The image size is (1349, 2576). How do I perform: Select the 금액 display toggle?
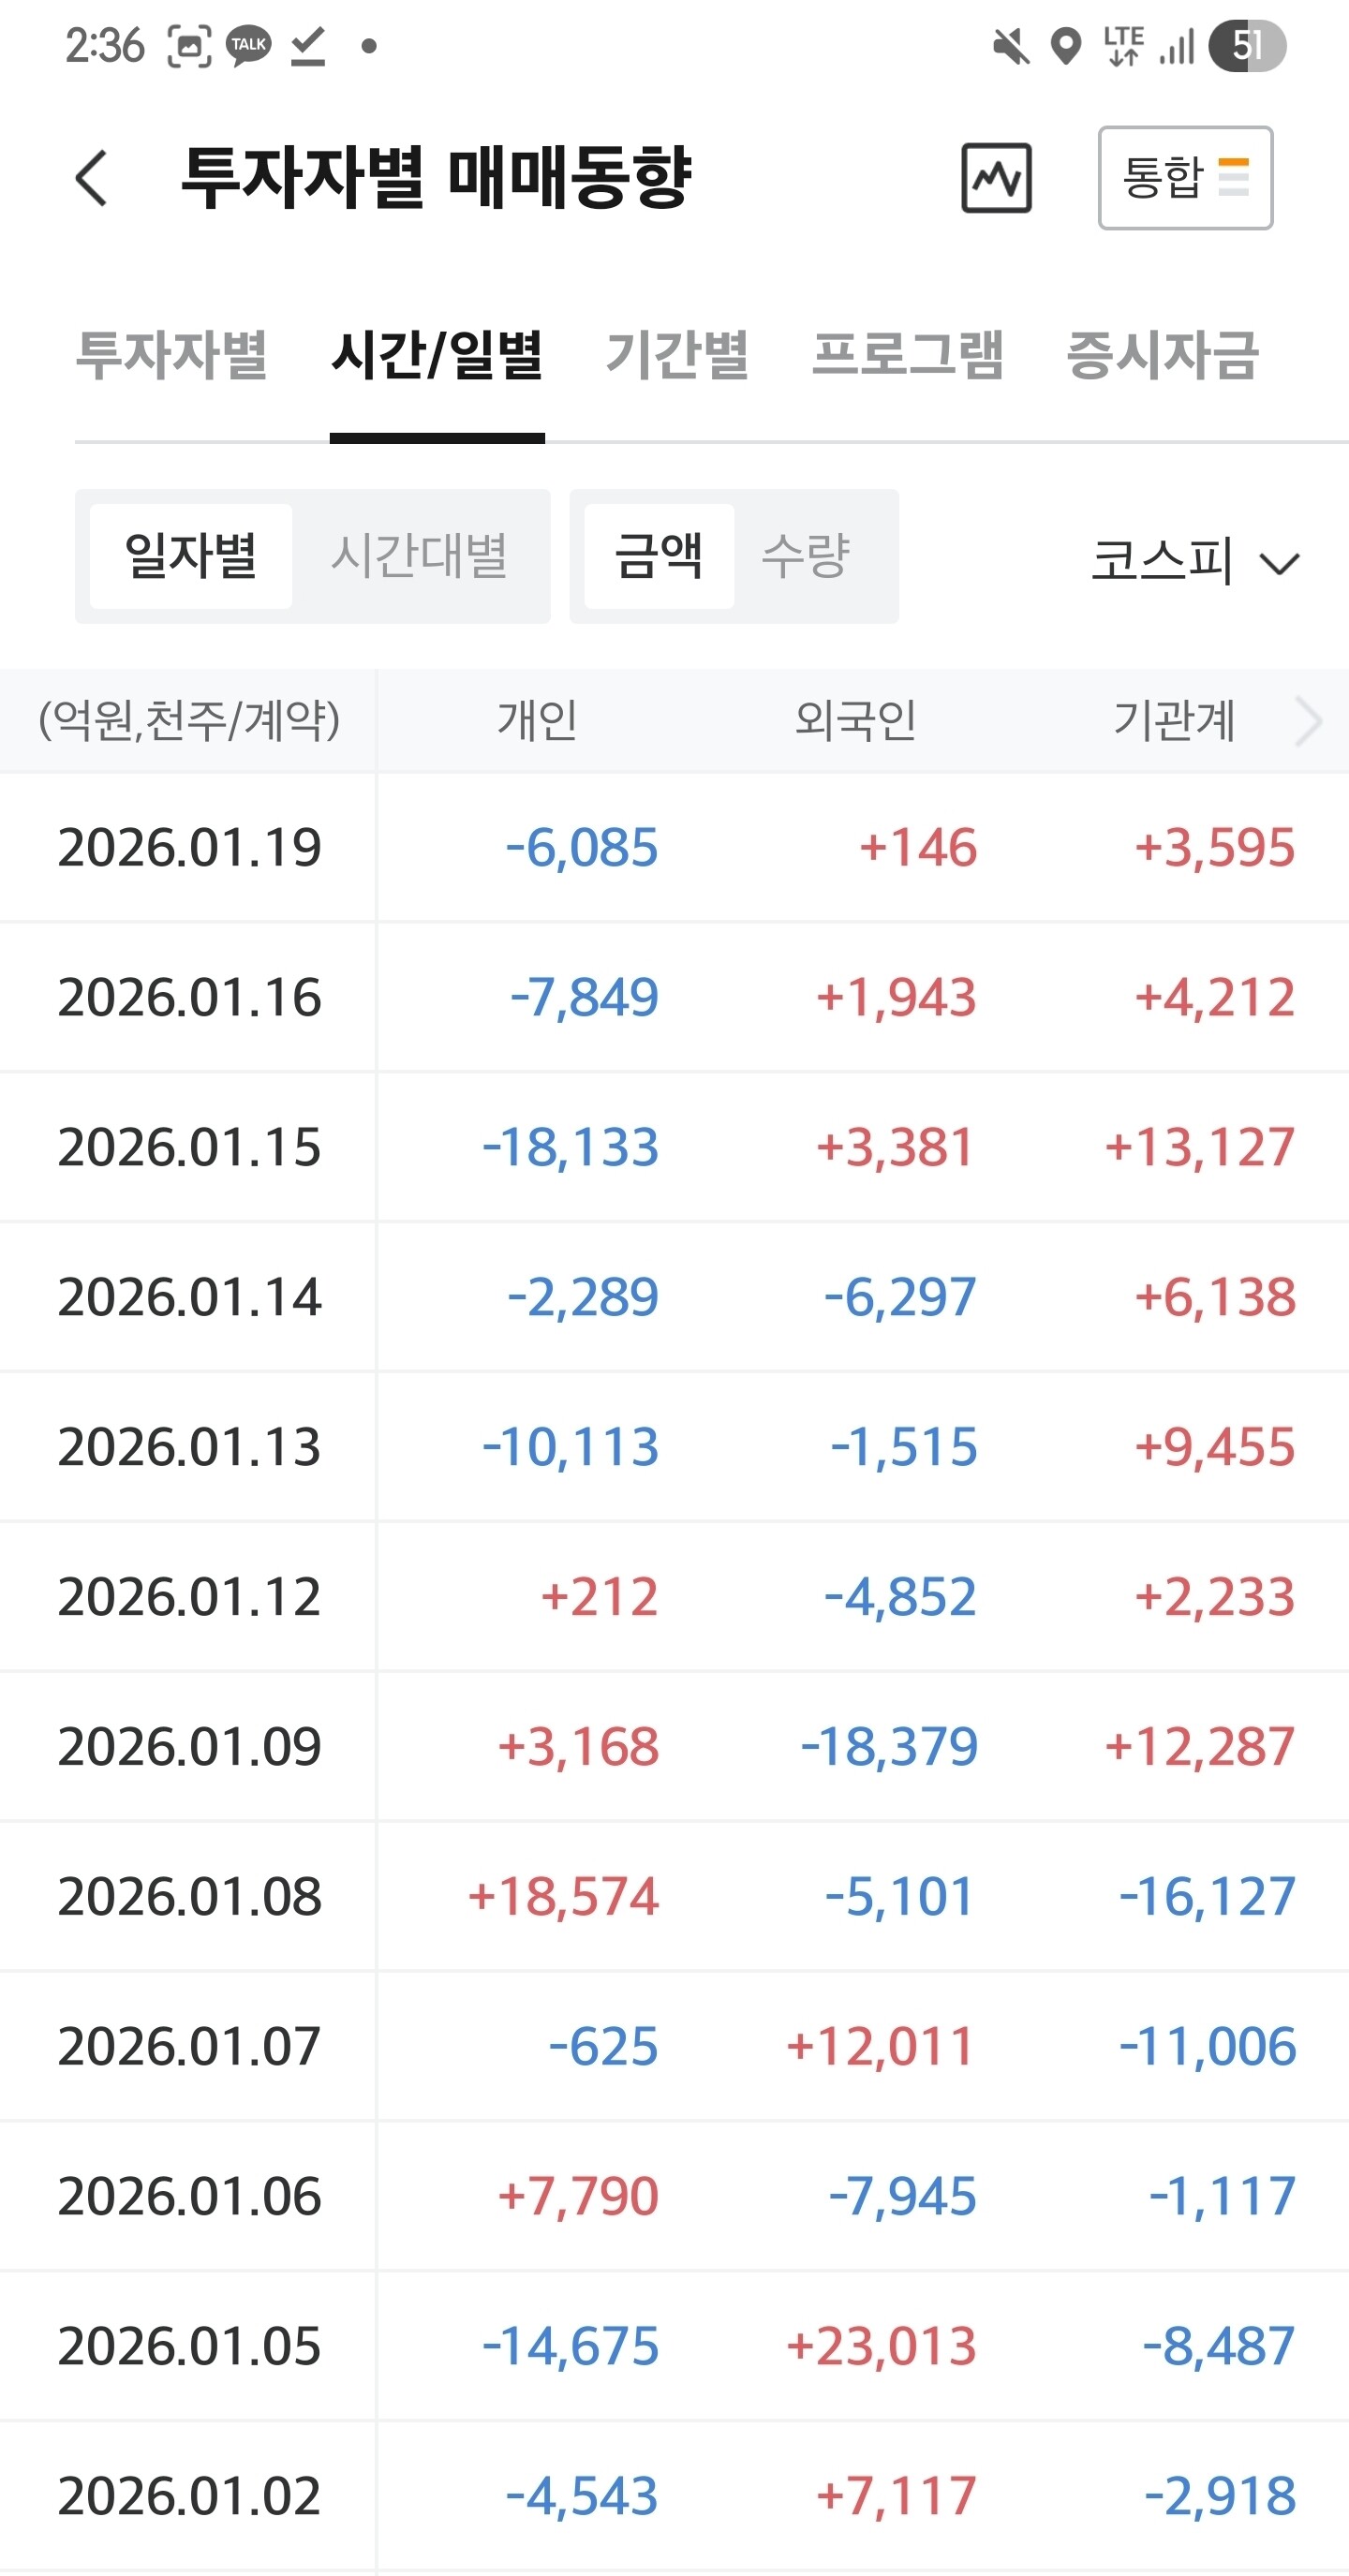(659, 556)
